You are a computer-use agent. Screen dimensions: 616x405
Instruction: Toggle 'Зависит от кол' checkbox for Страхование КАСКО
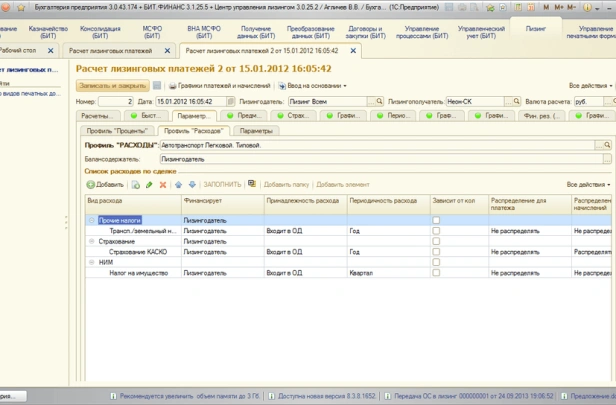pyautogui.click(x=436, y=251)
